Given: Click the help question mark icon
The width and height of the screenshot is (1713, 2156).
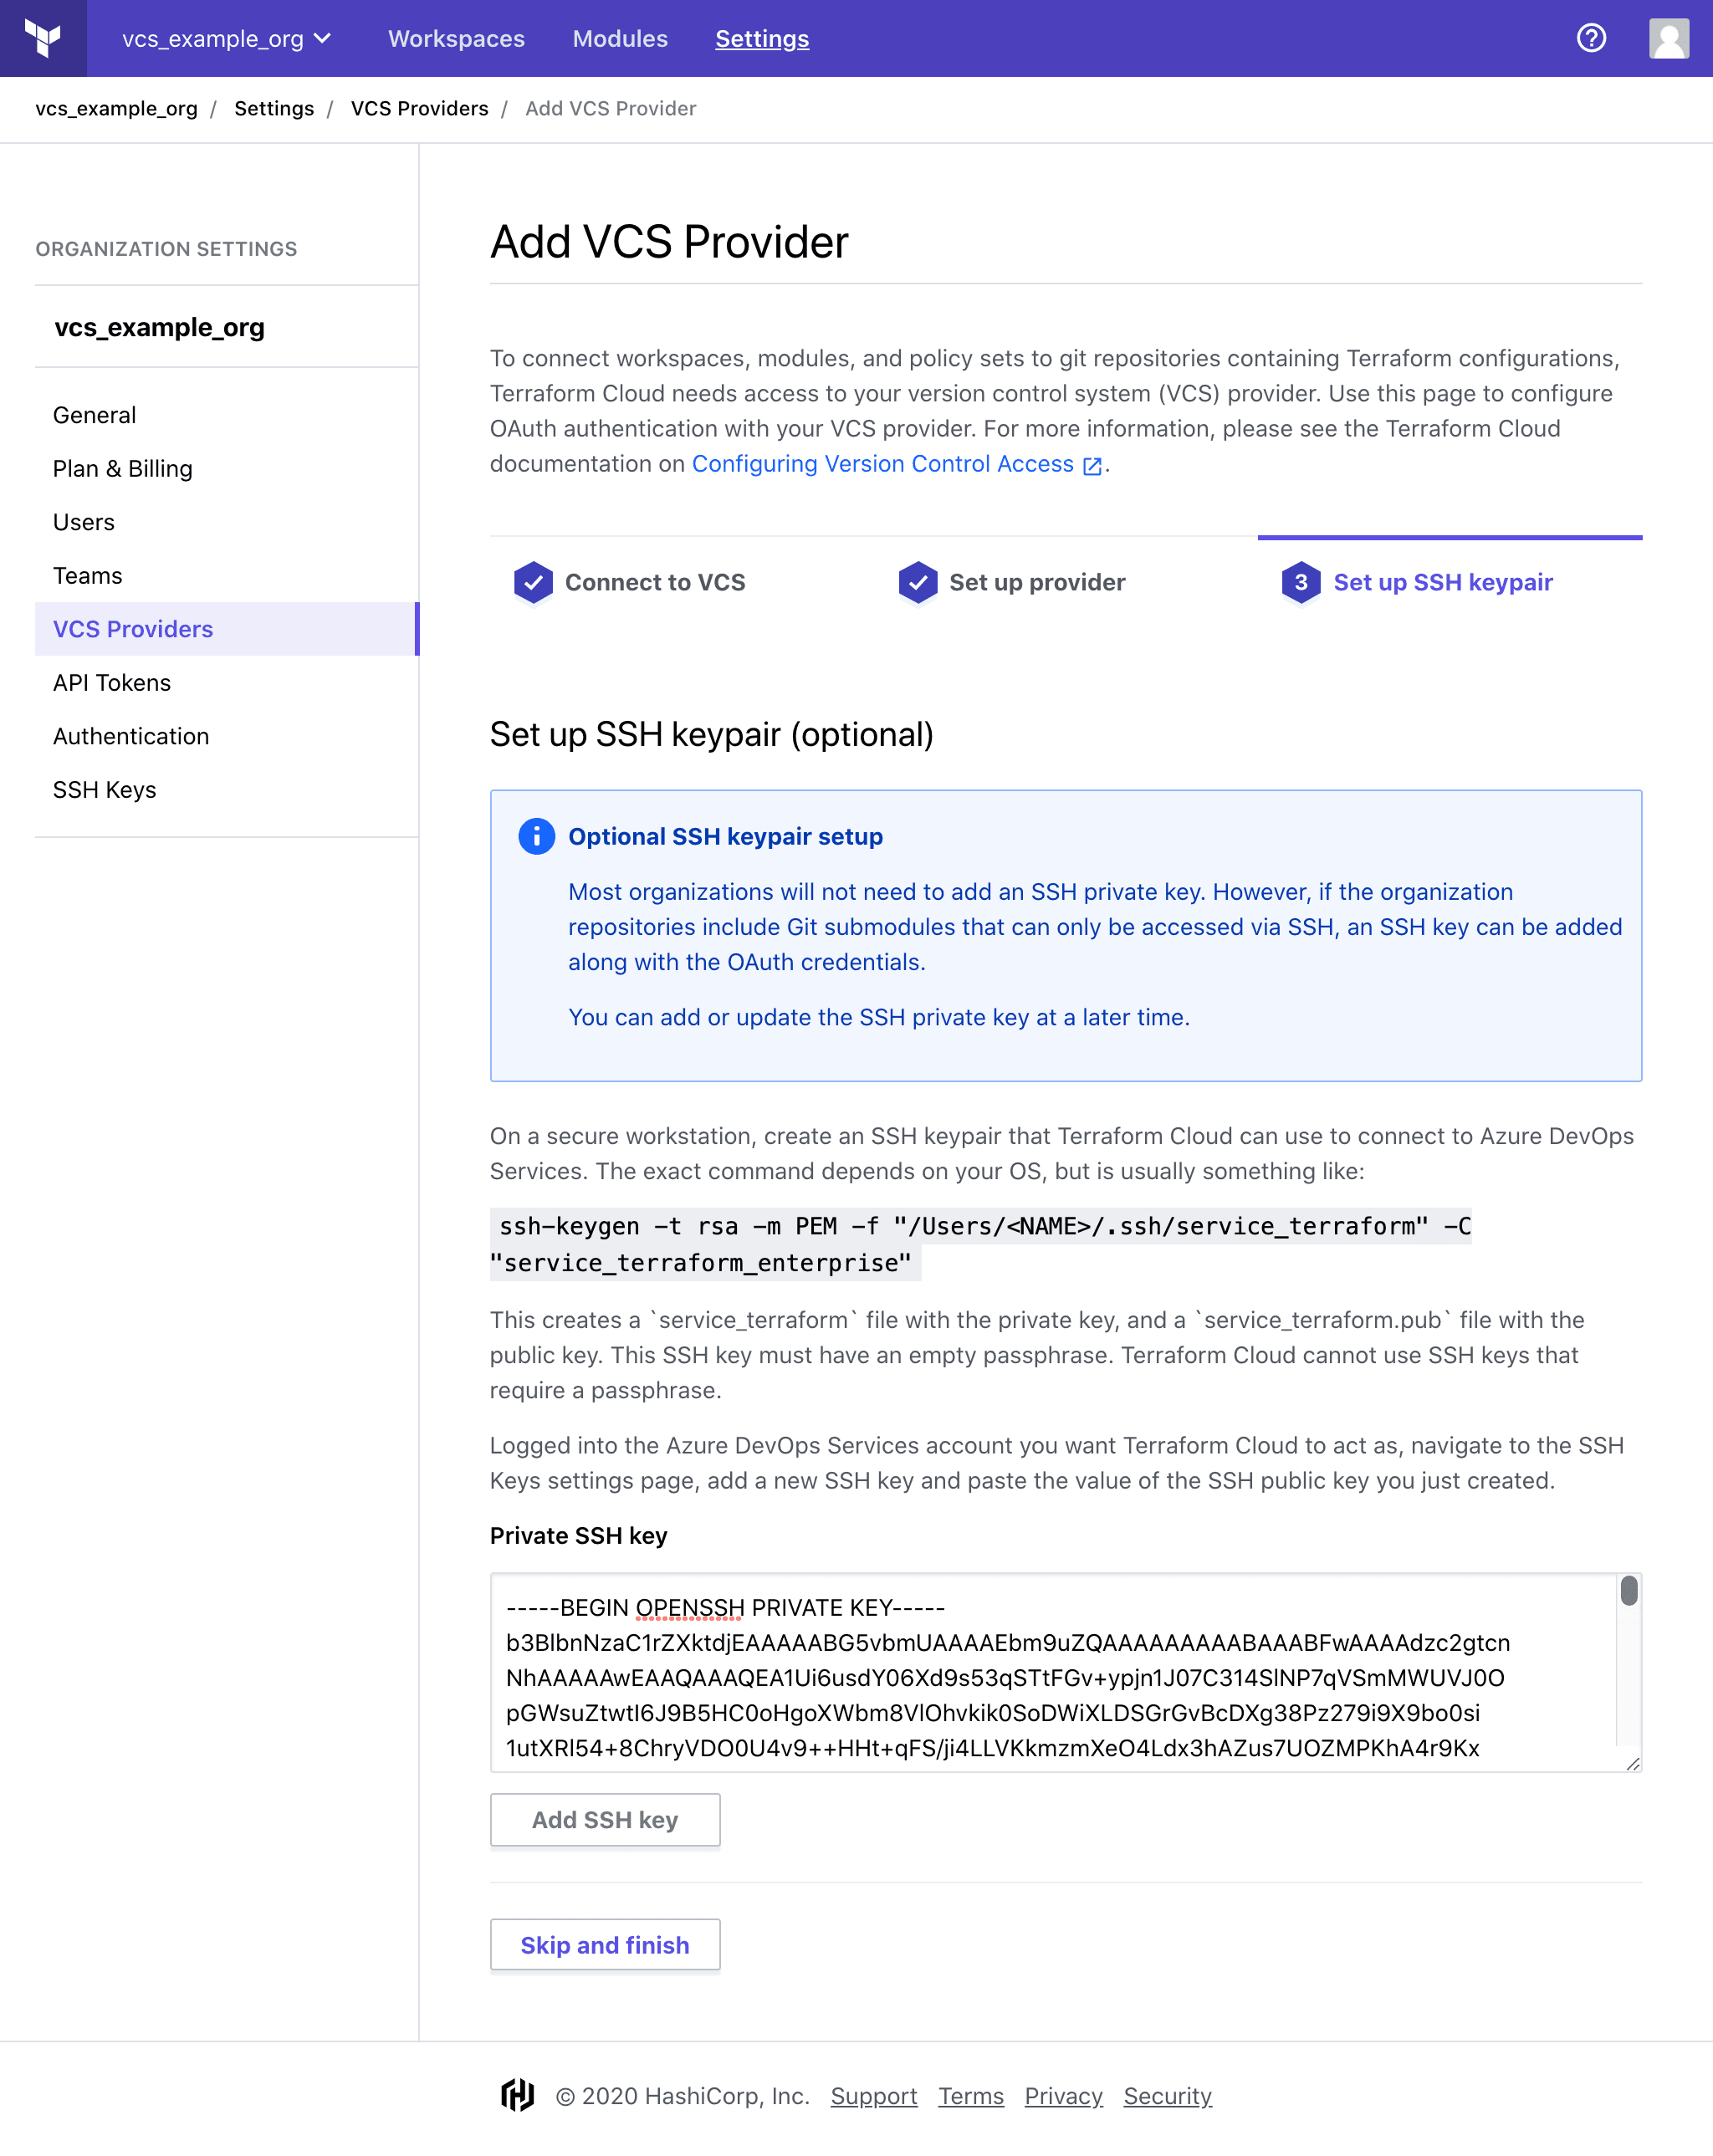Looking at the screenshot, I should (1591, 38).
